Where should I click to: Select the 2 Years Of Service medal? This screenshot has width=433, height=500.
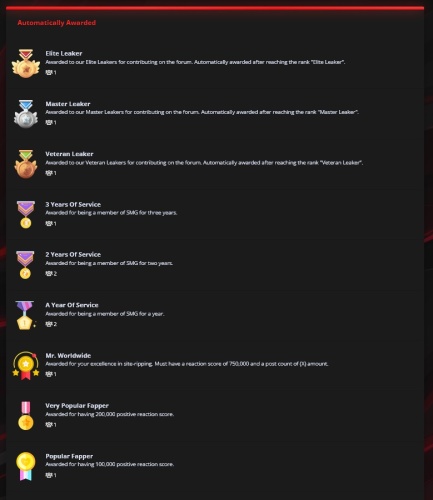pos(25,265)
